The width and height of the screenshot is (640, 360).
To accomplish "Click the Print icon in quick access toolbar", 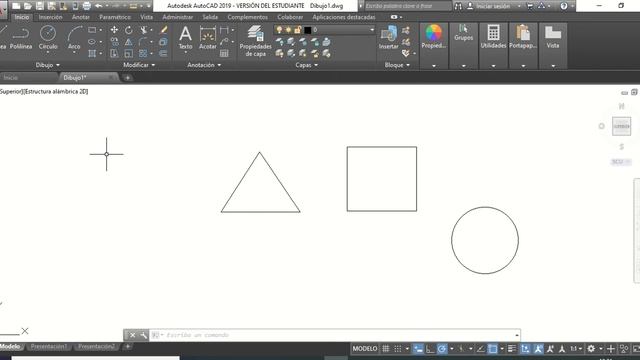I will (x=87, y=6).
